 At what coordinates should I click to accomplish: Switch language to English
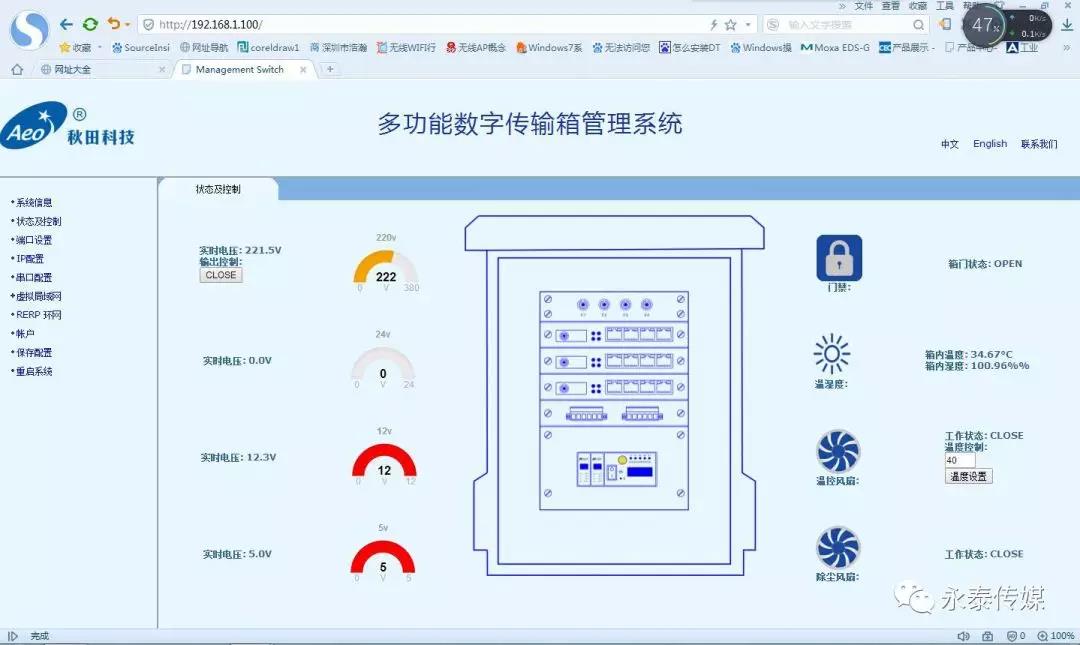990,144
